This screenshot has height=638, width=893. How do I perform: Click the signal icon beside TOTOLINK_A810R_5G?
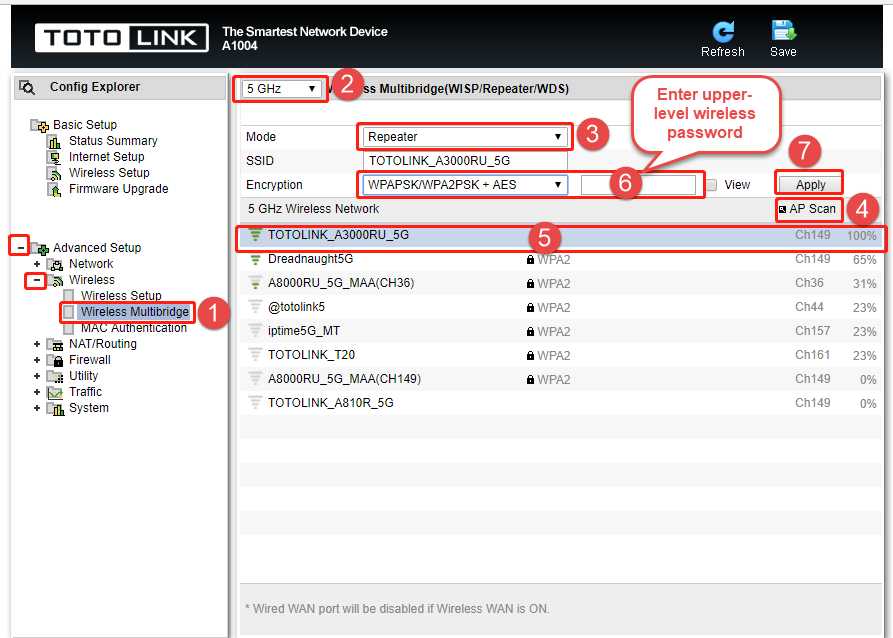point(255,403)
